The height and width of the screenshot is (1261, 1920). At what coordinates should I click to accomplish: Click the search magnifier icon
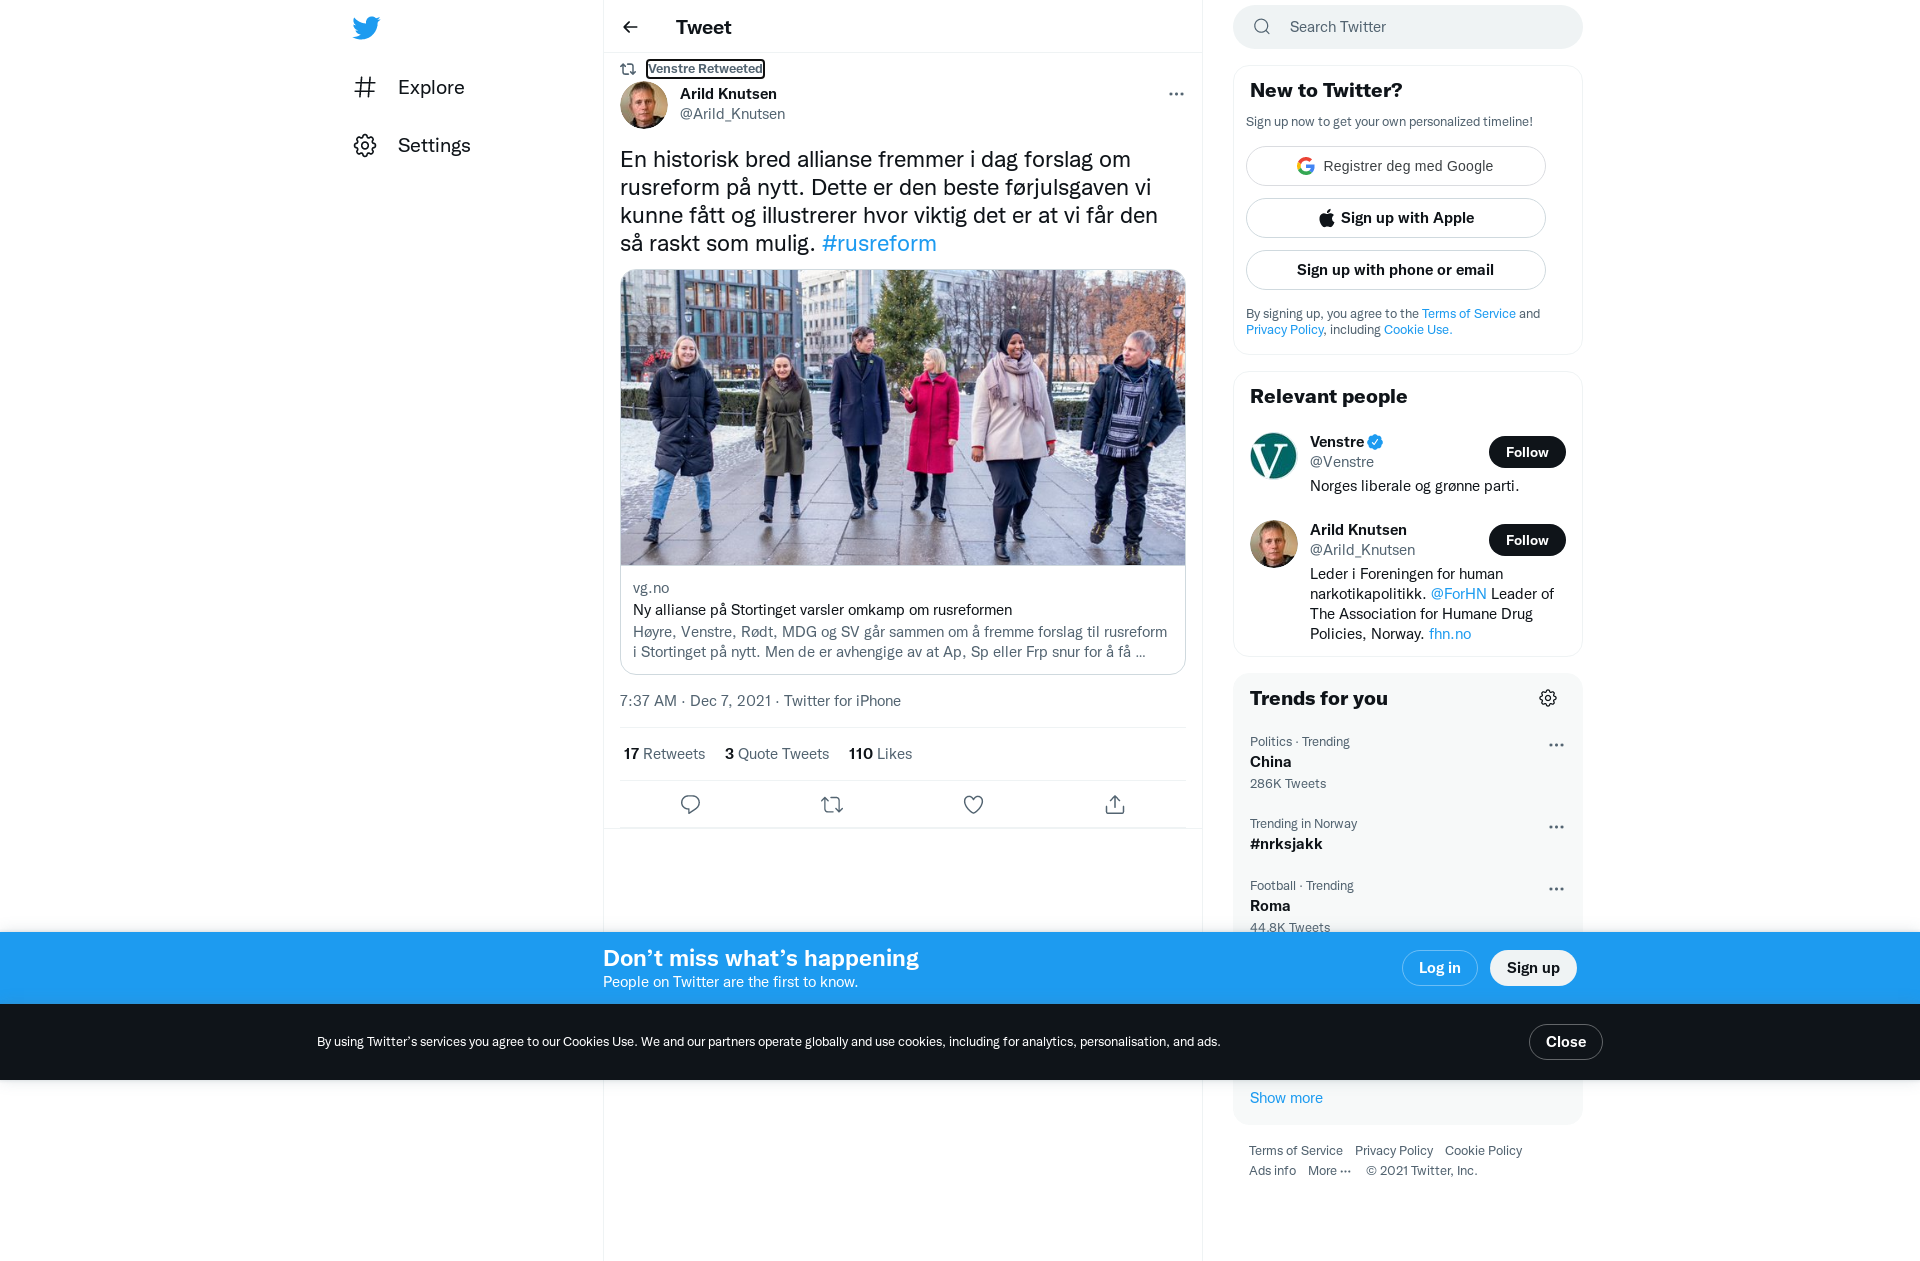[x=1262, y=27]
